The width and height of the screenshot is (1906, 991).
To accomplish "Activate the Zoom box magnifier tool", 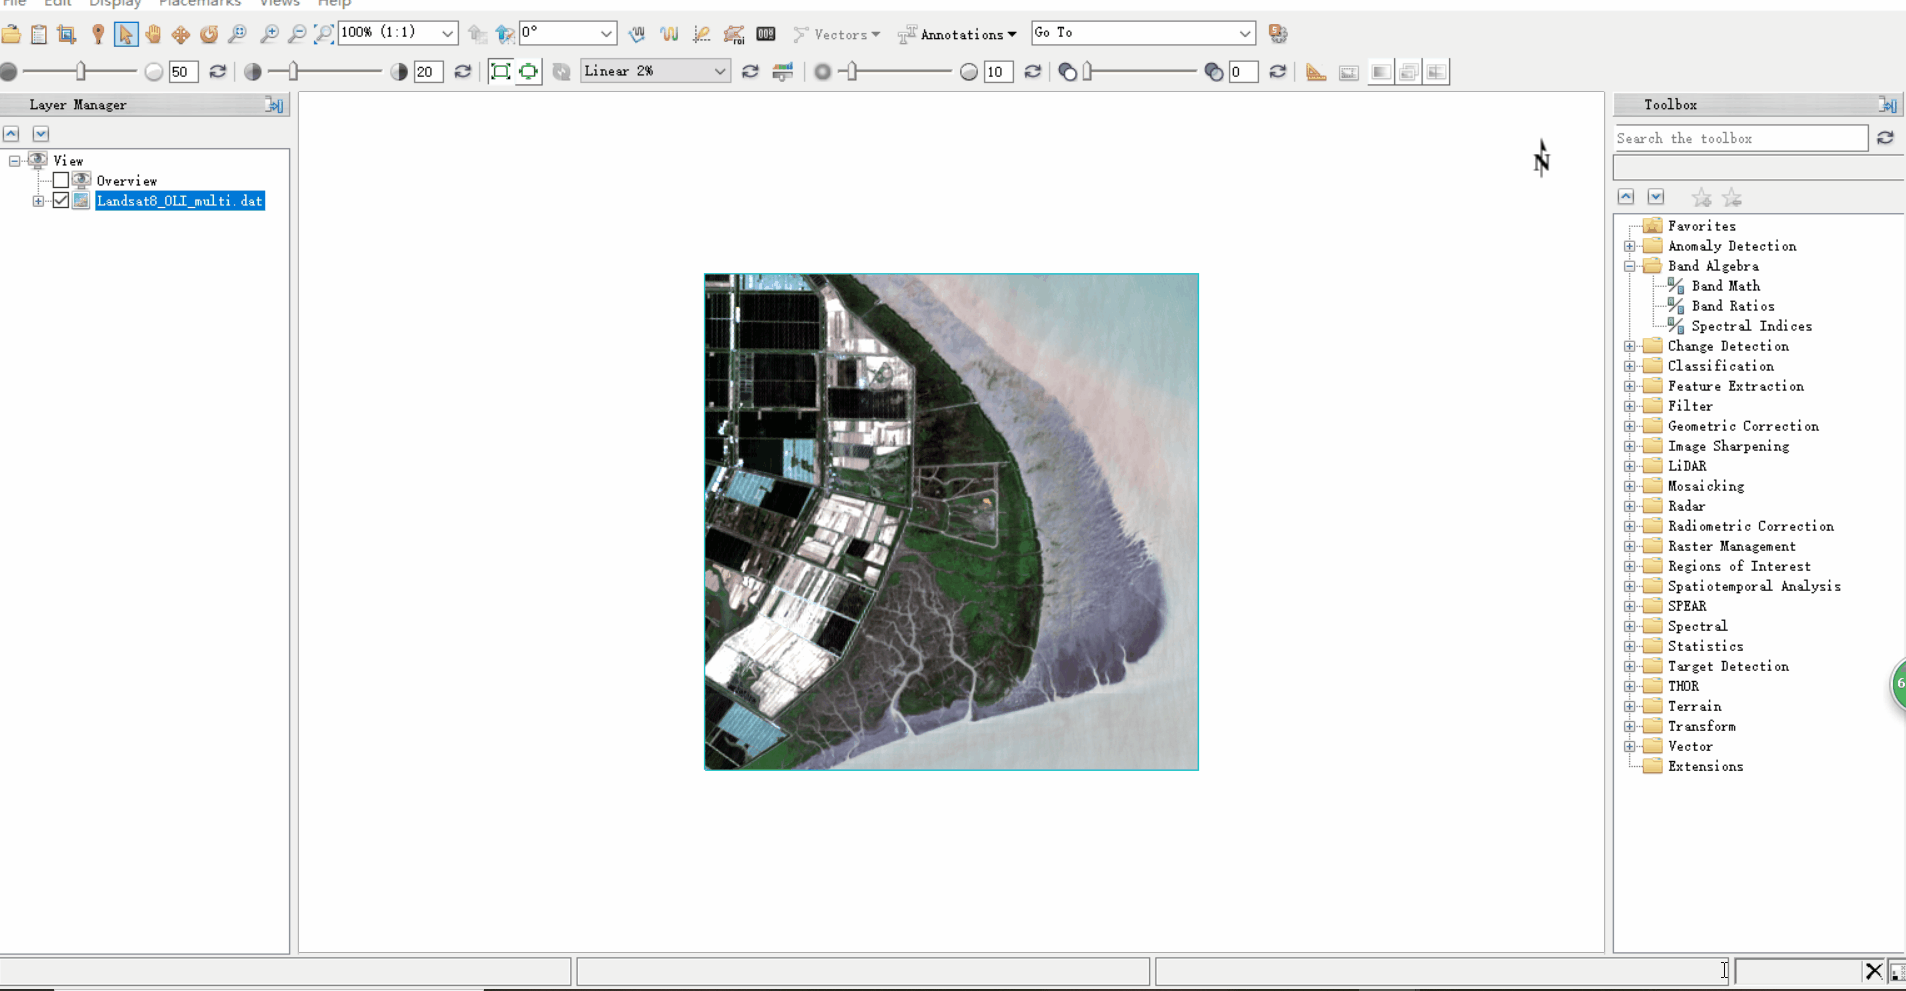I will (237, 34).
